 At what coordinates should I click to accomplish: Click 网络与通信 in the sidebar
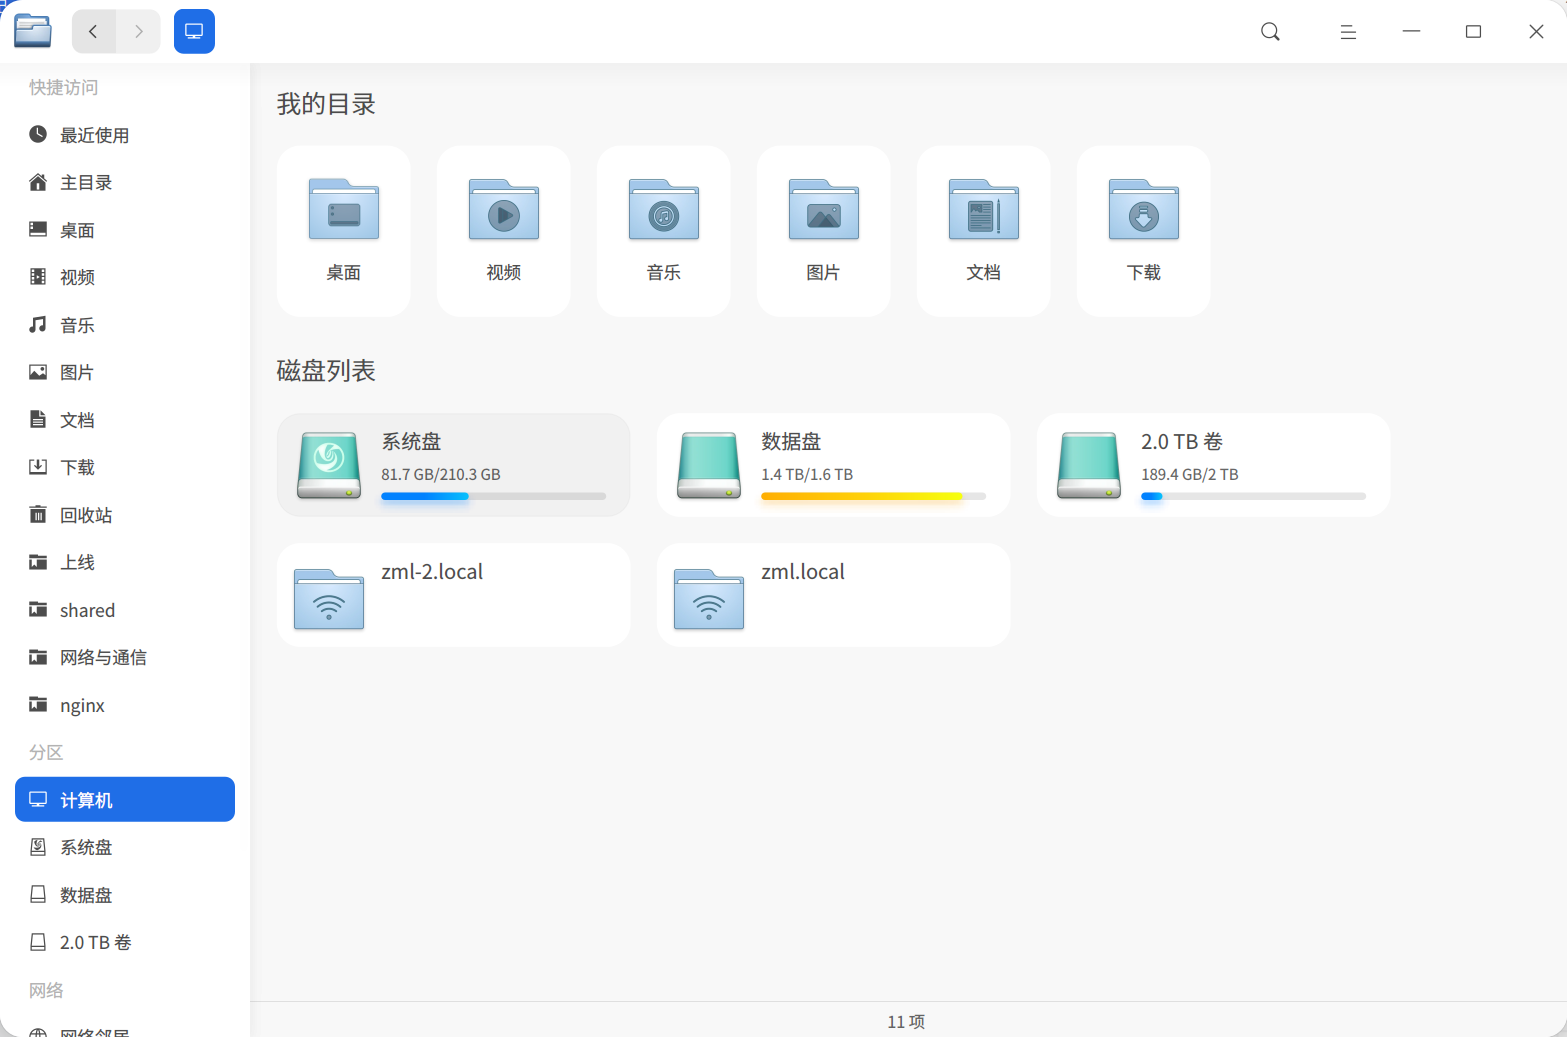click(x=103, y=657)
